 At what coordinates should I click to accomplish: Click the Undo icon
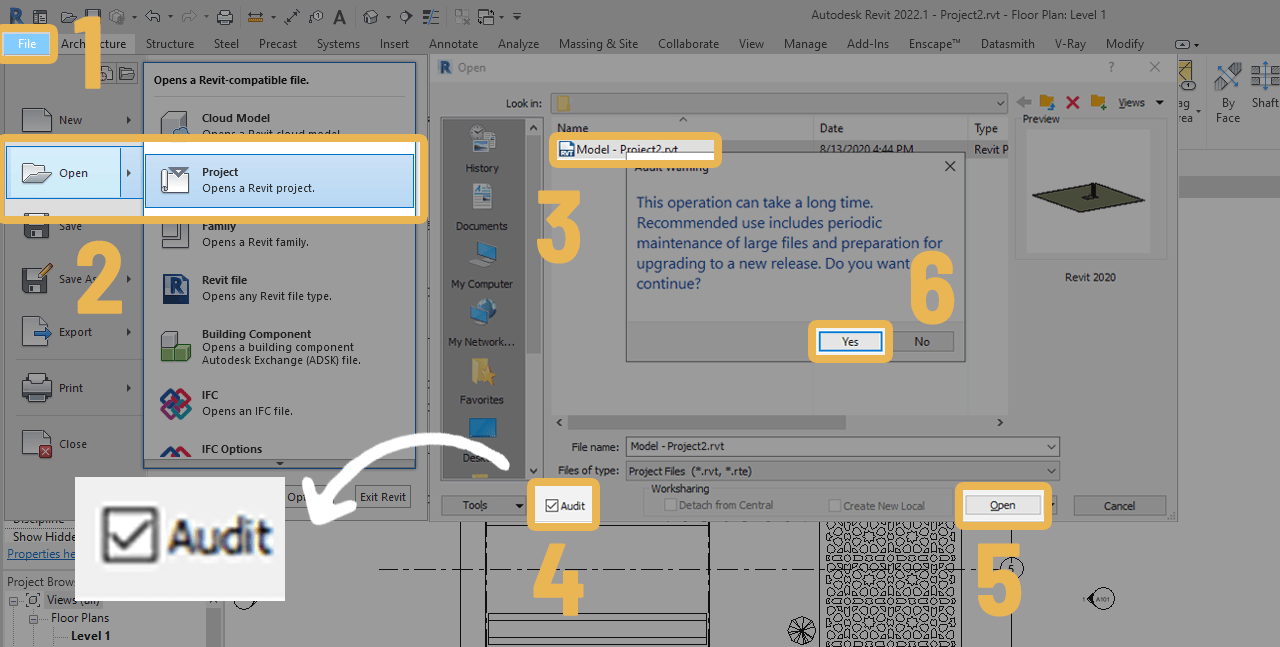(153, 15)
